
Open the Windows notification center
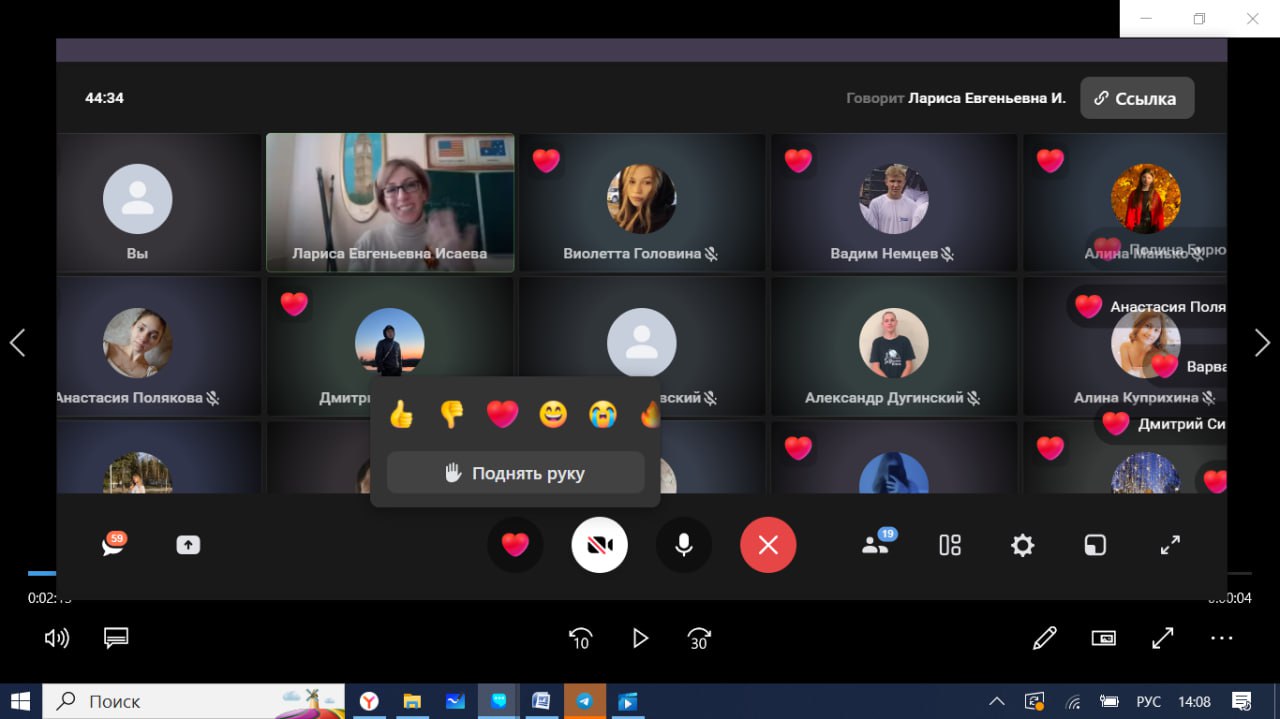[1241, 701]
